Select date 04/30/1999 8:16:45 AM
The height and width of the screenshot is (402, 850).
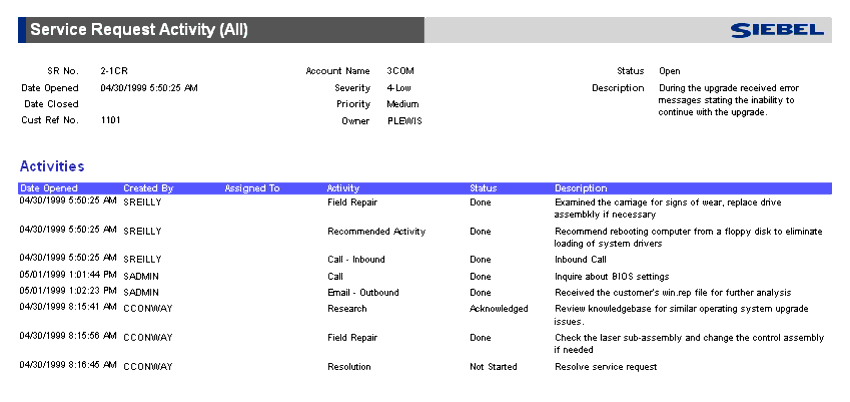click(x=68, y=366)
